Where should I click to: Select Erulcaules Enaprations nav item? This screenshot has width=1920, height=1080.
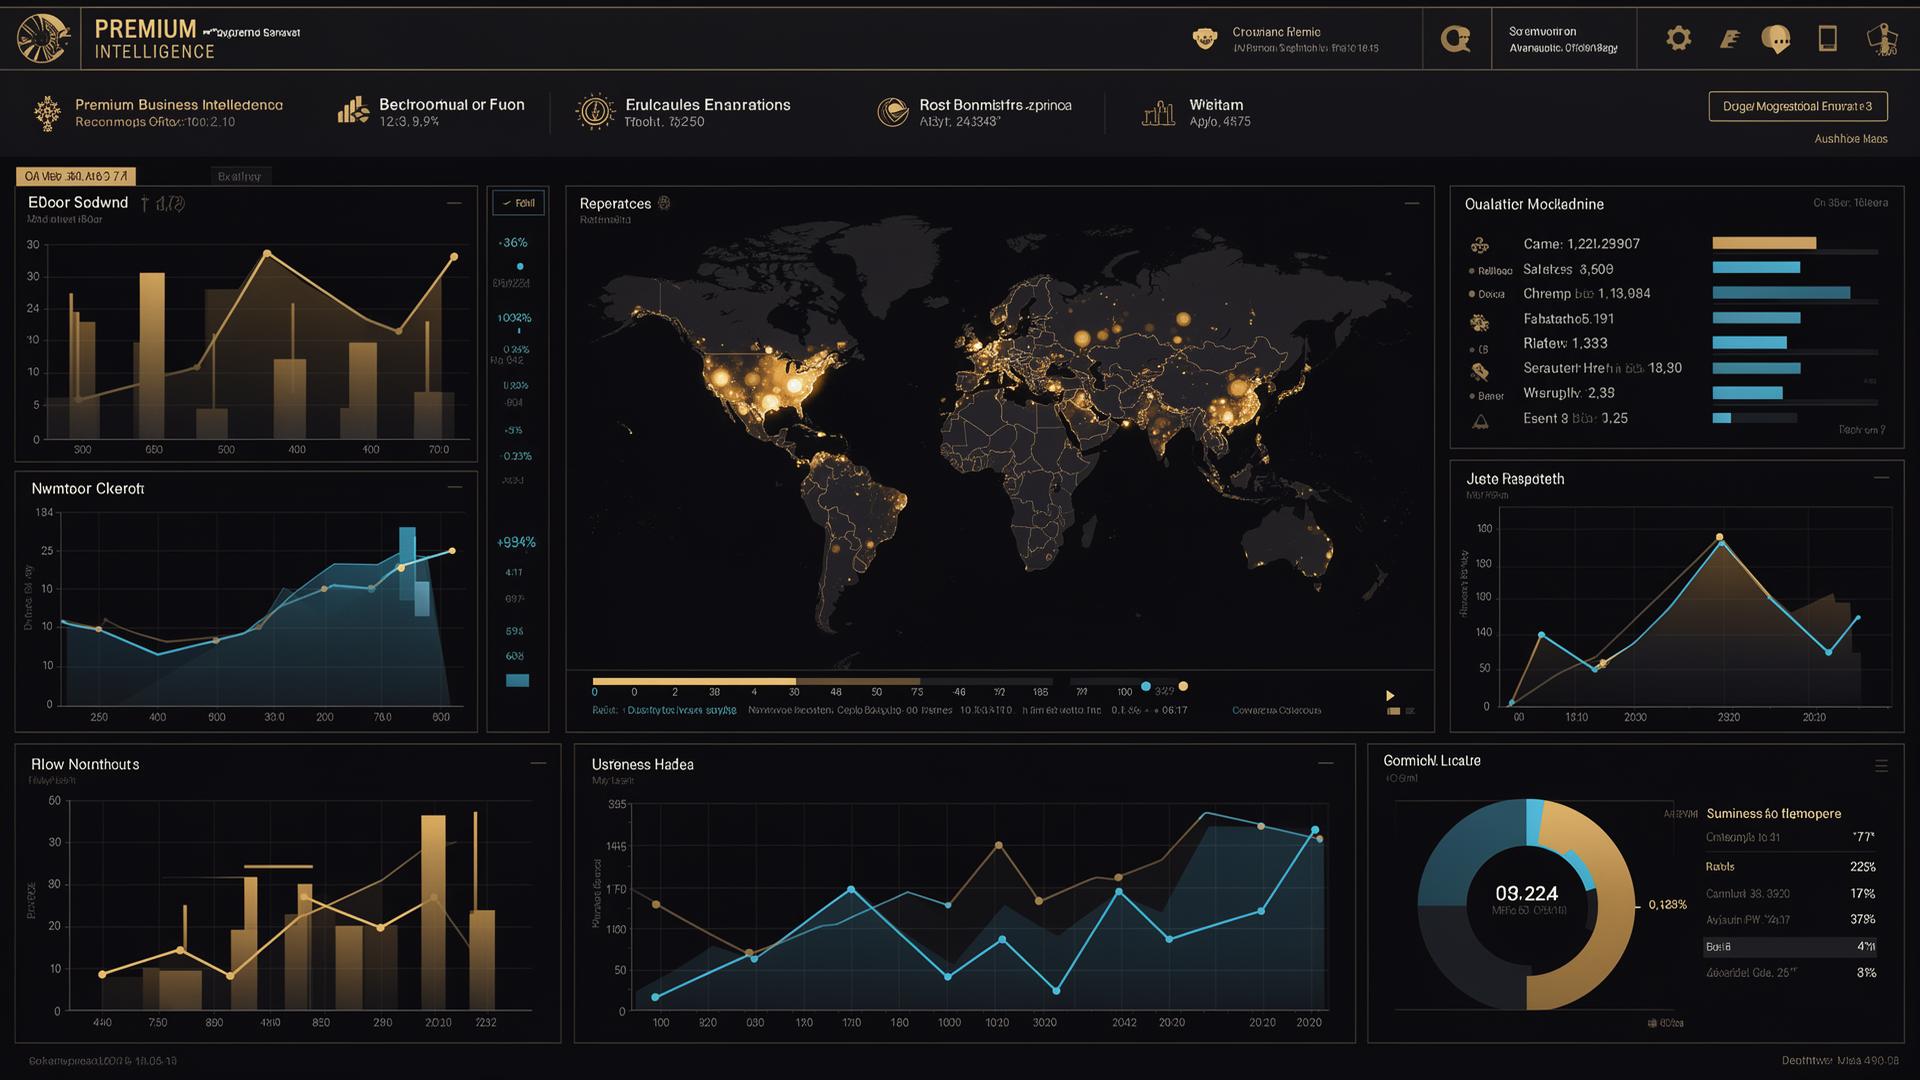[684, 112]
